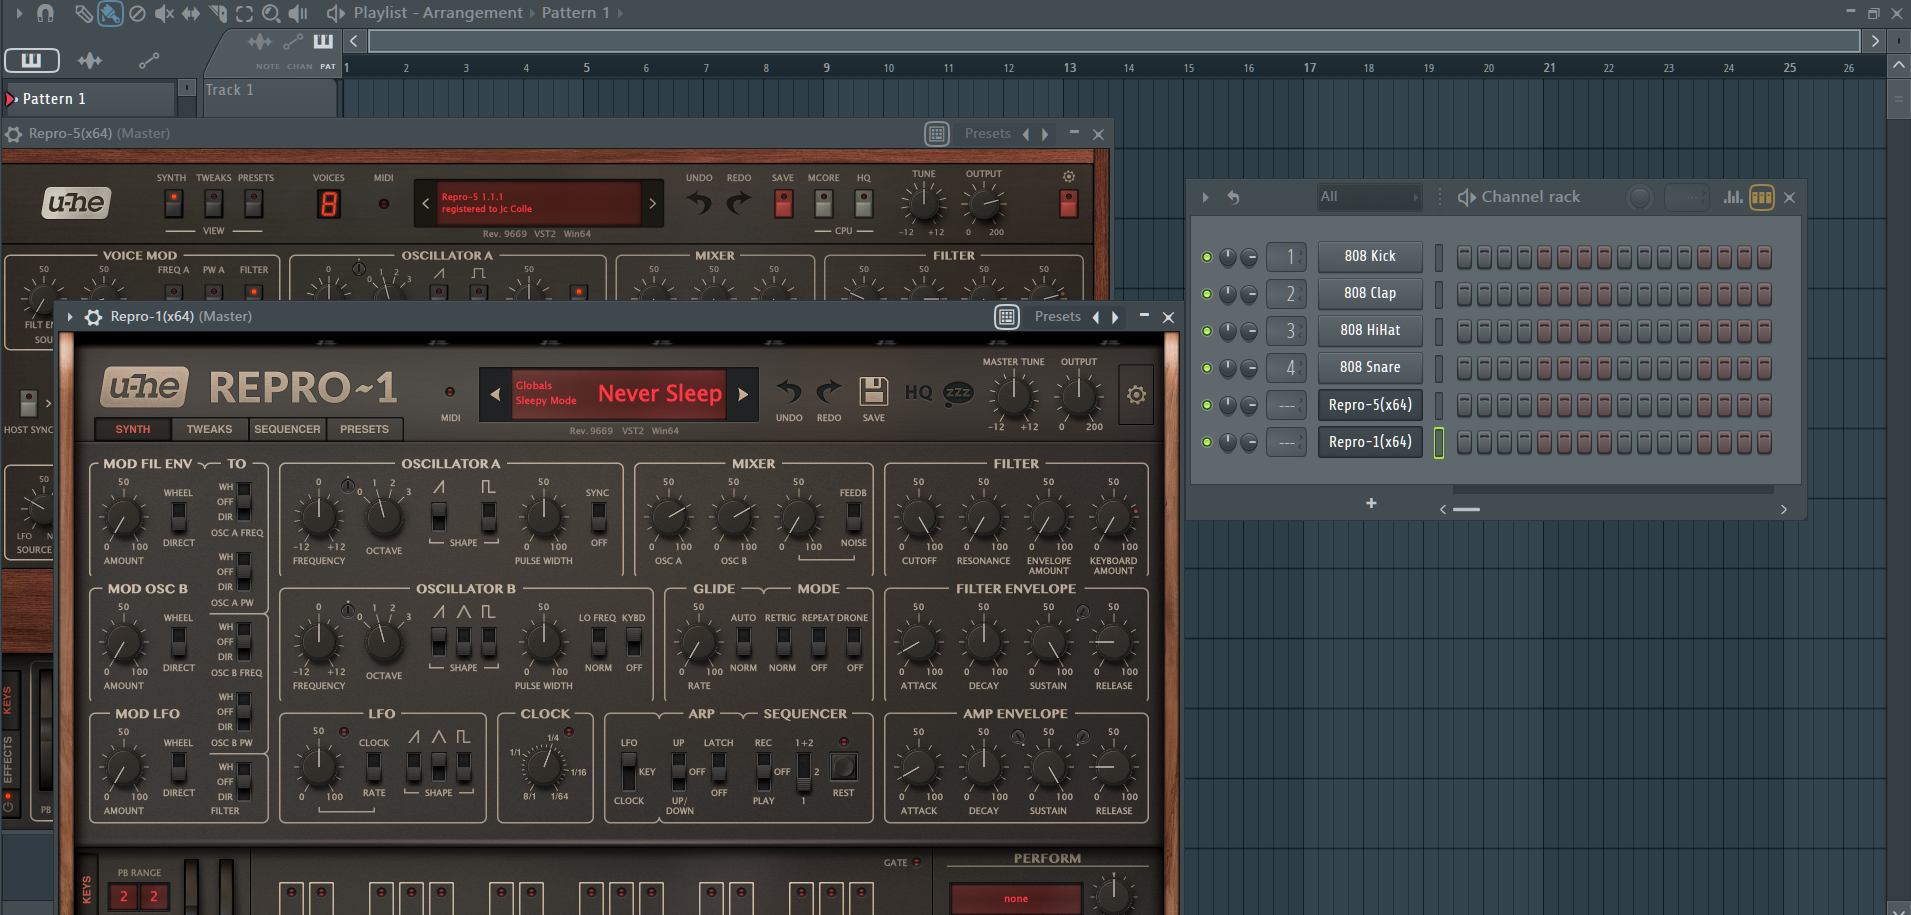Click the Repro-5 Undo arrow
This screenshot has width=1911, height=915.
coord(699,203)
